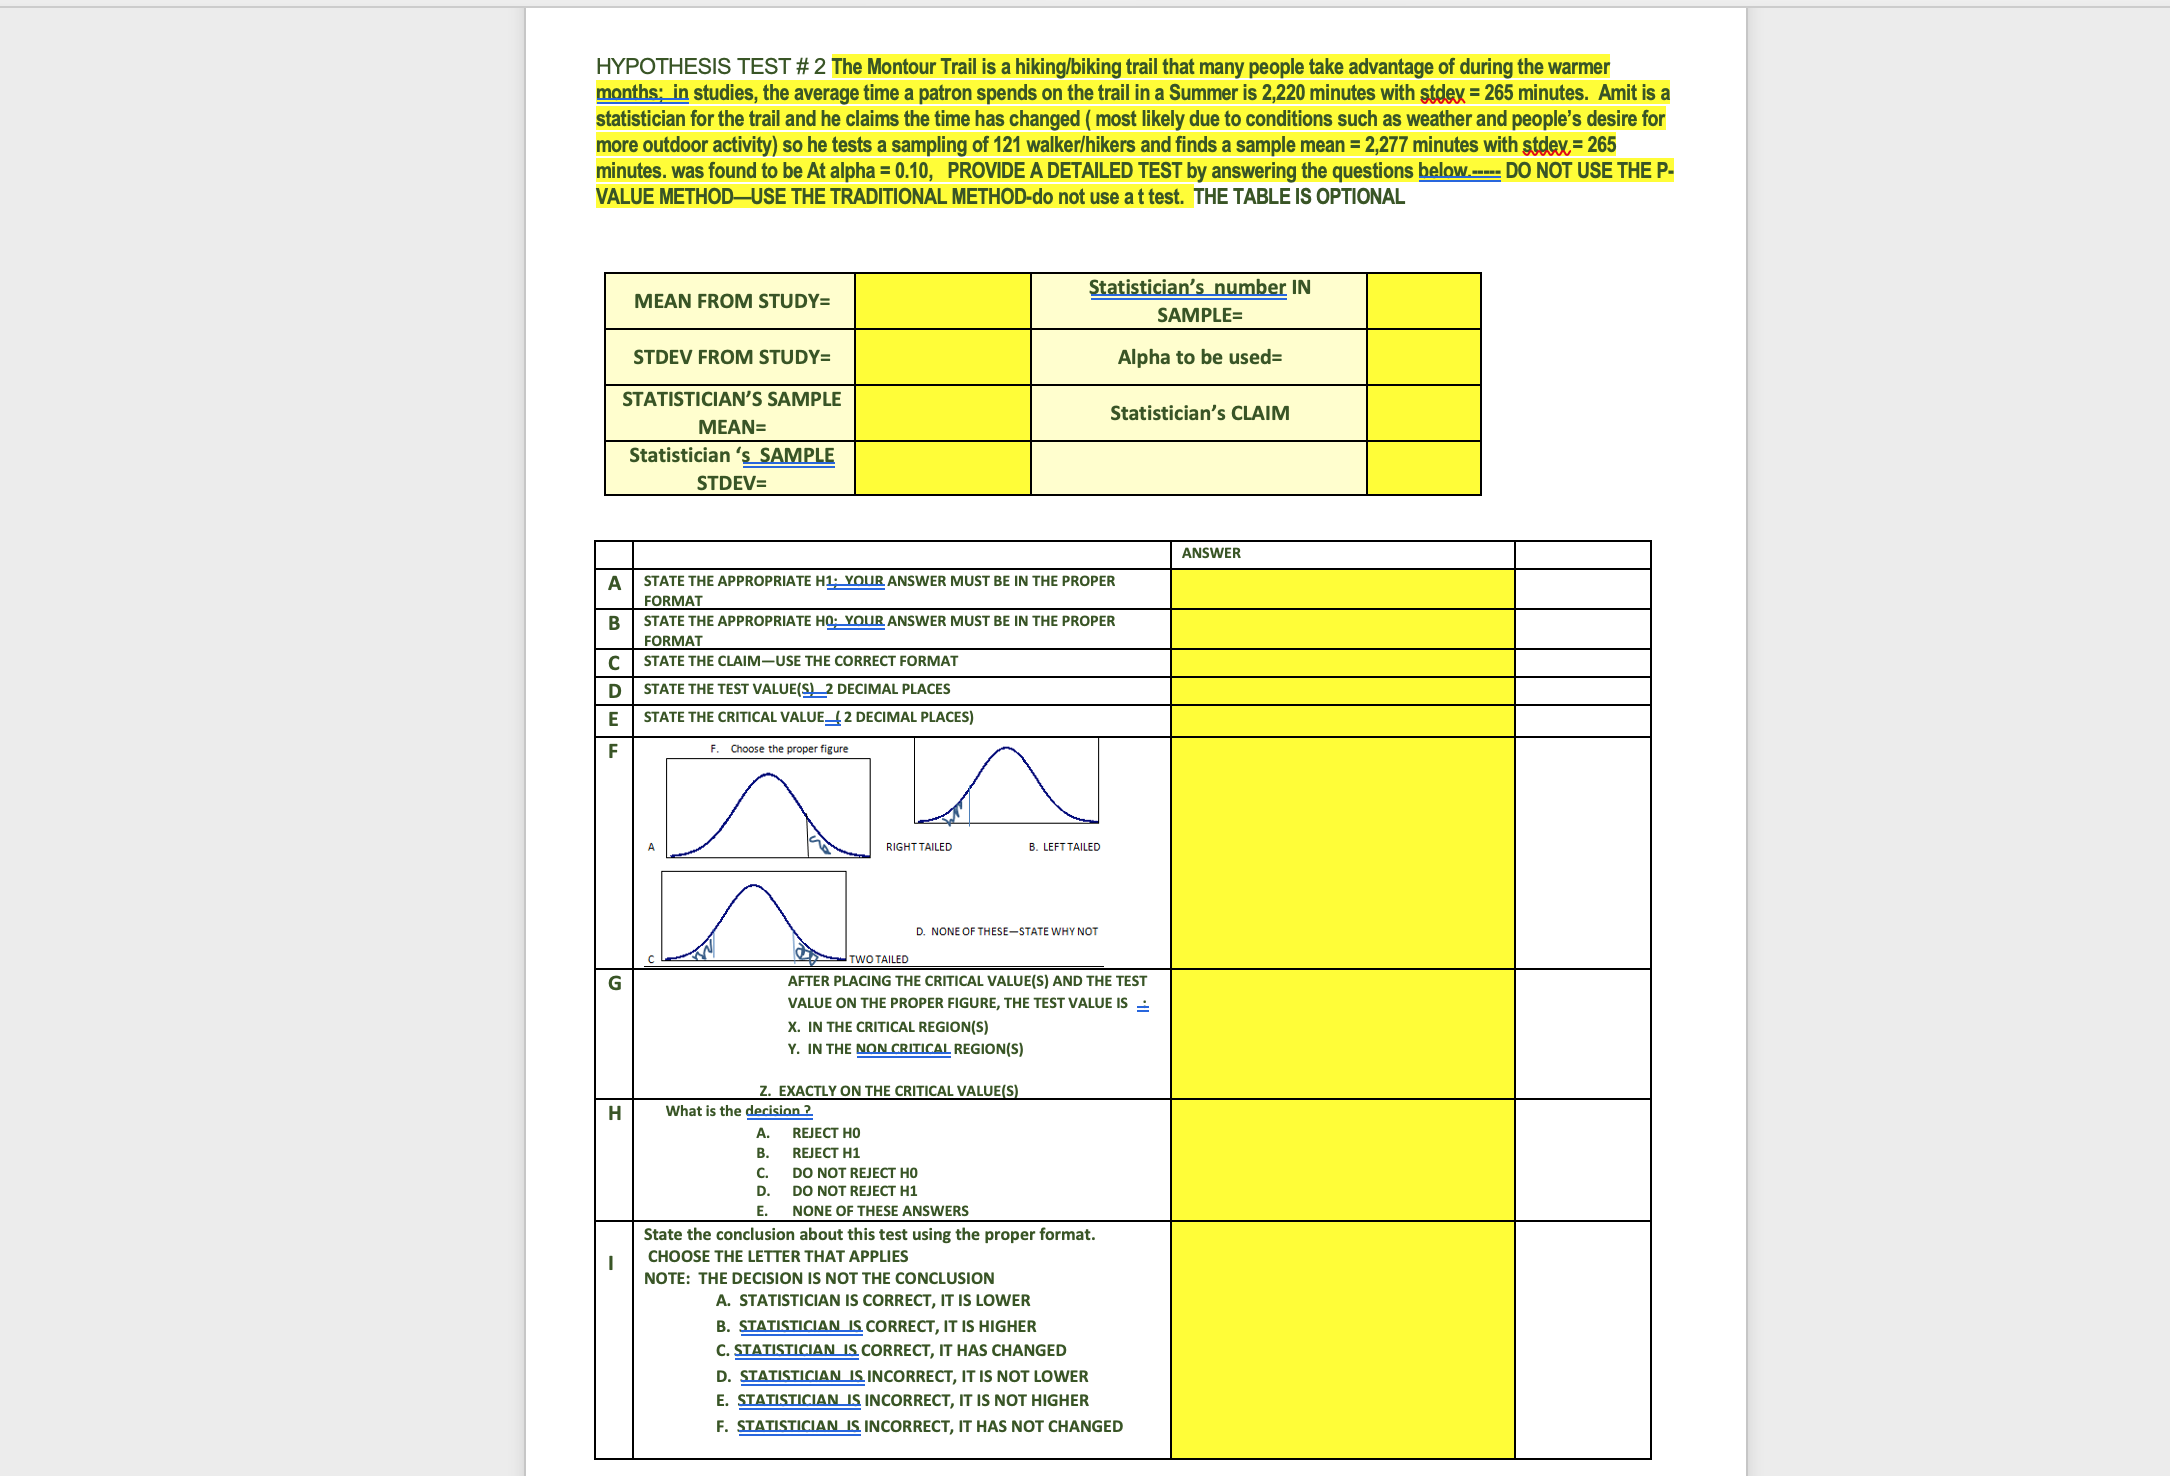Click the yellow answer cell for row A
Viewport: 2170px width, 1476px height.
[x=1342, y=589]
